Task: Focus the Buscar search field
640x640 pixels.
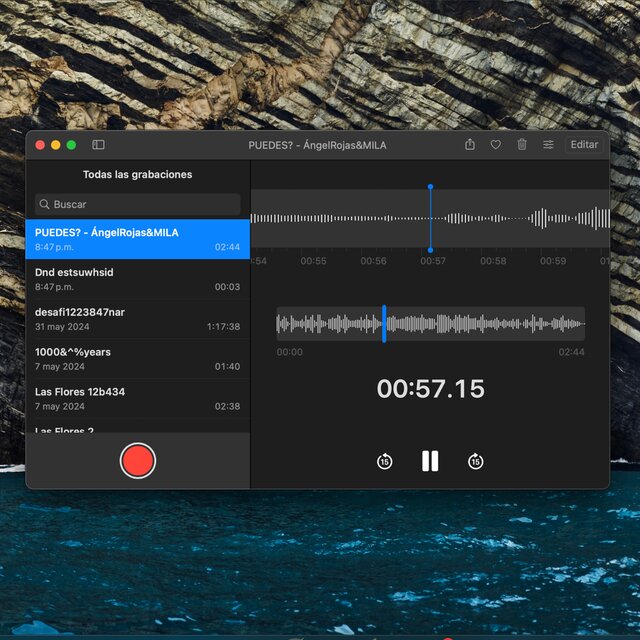Action: 138,204
